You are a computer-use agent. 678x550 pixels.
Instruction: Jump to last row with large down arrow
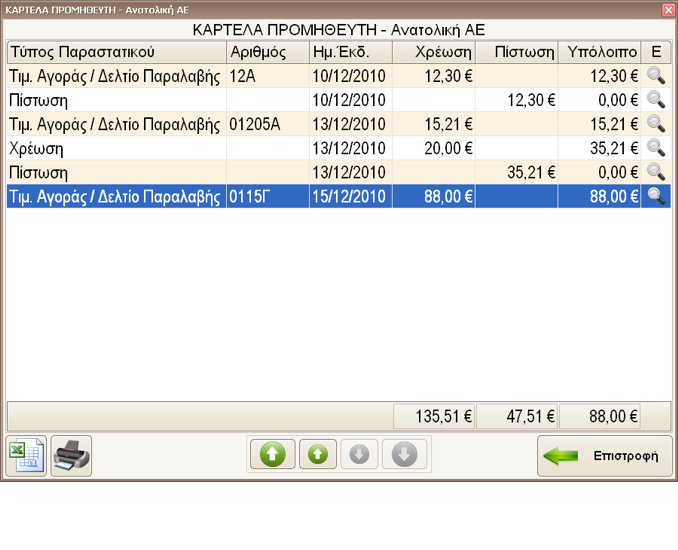point(404,454)
